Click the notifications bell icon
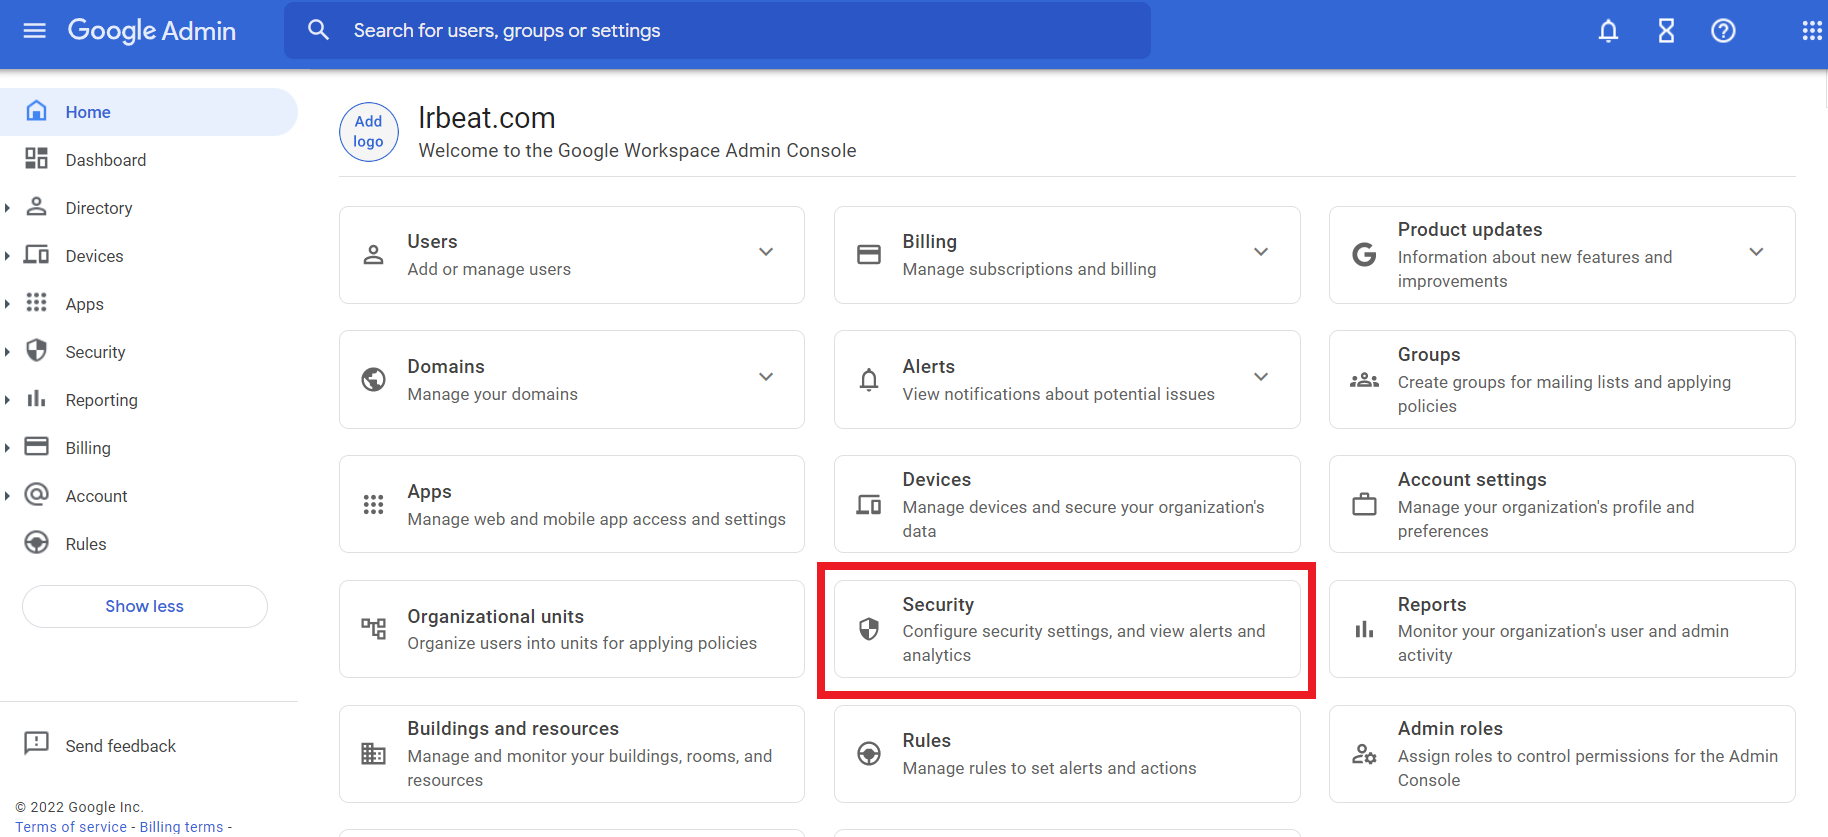 click(x=1608, y=31)
